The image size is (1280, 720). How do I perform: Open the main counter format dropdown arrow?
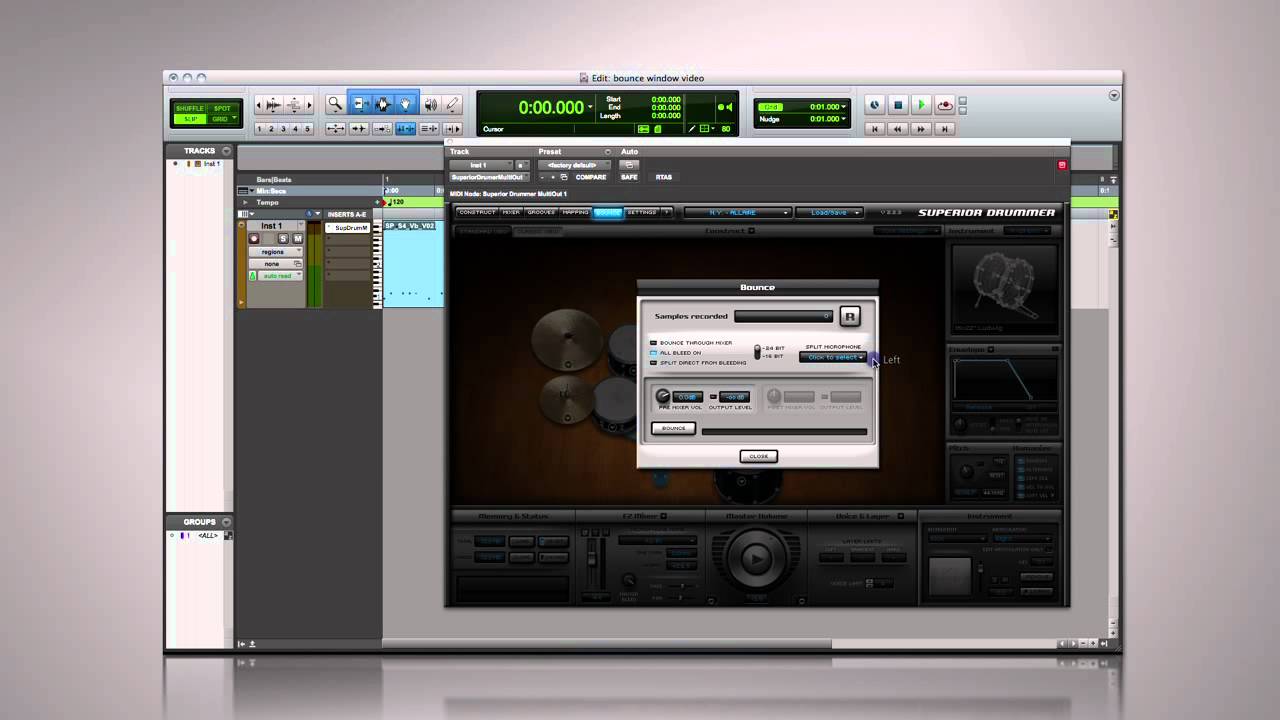pyautogui.click(x=590, y=107)
